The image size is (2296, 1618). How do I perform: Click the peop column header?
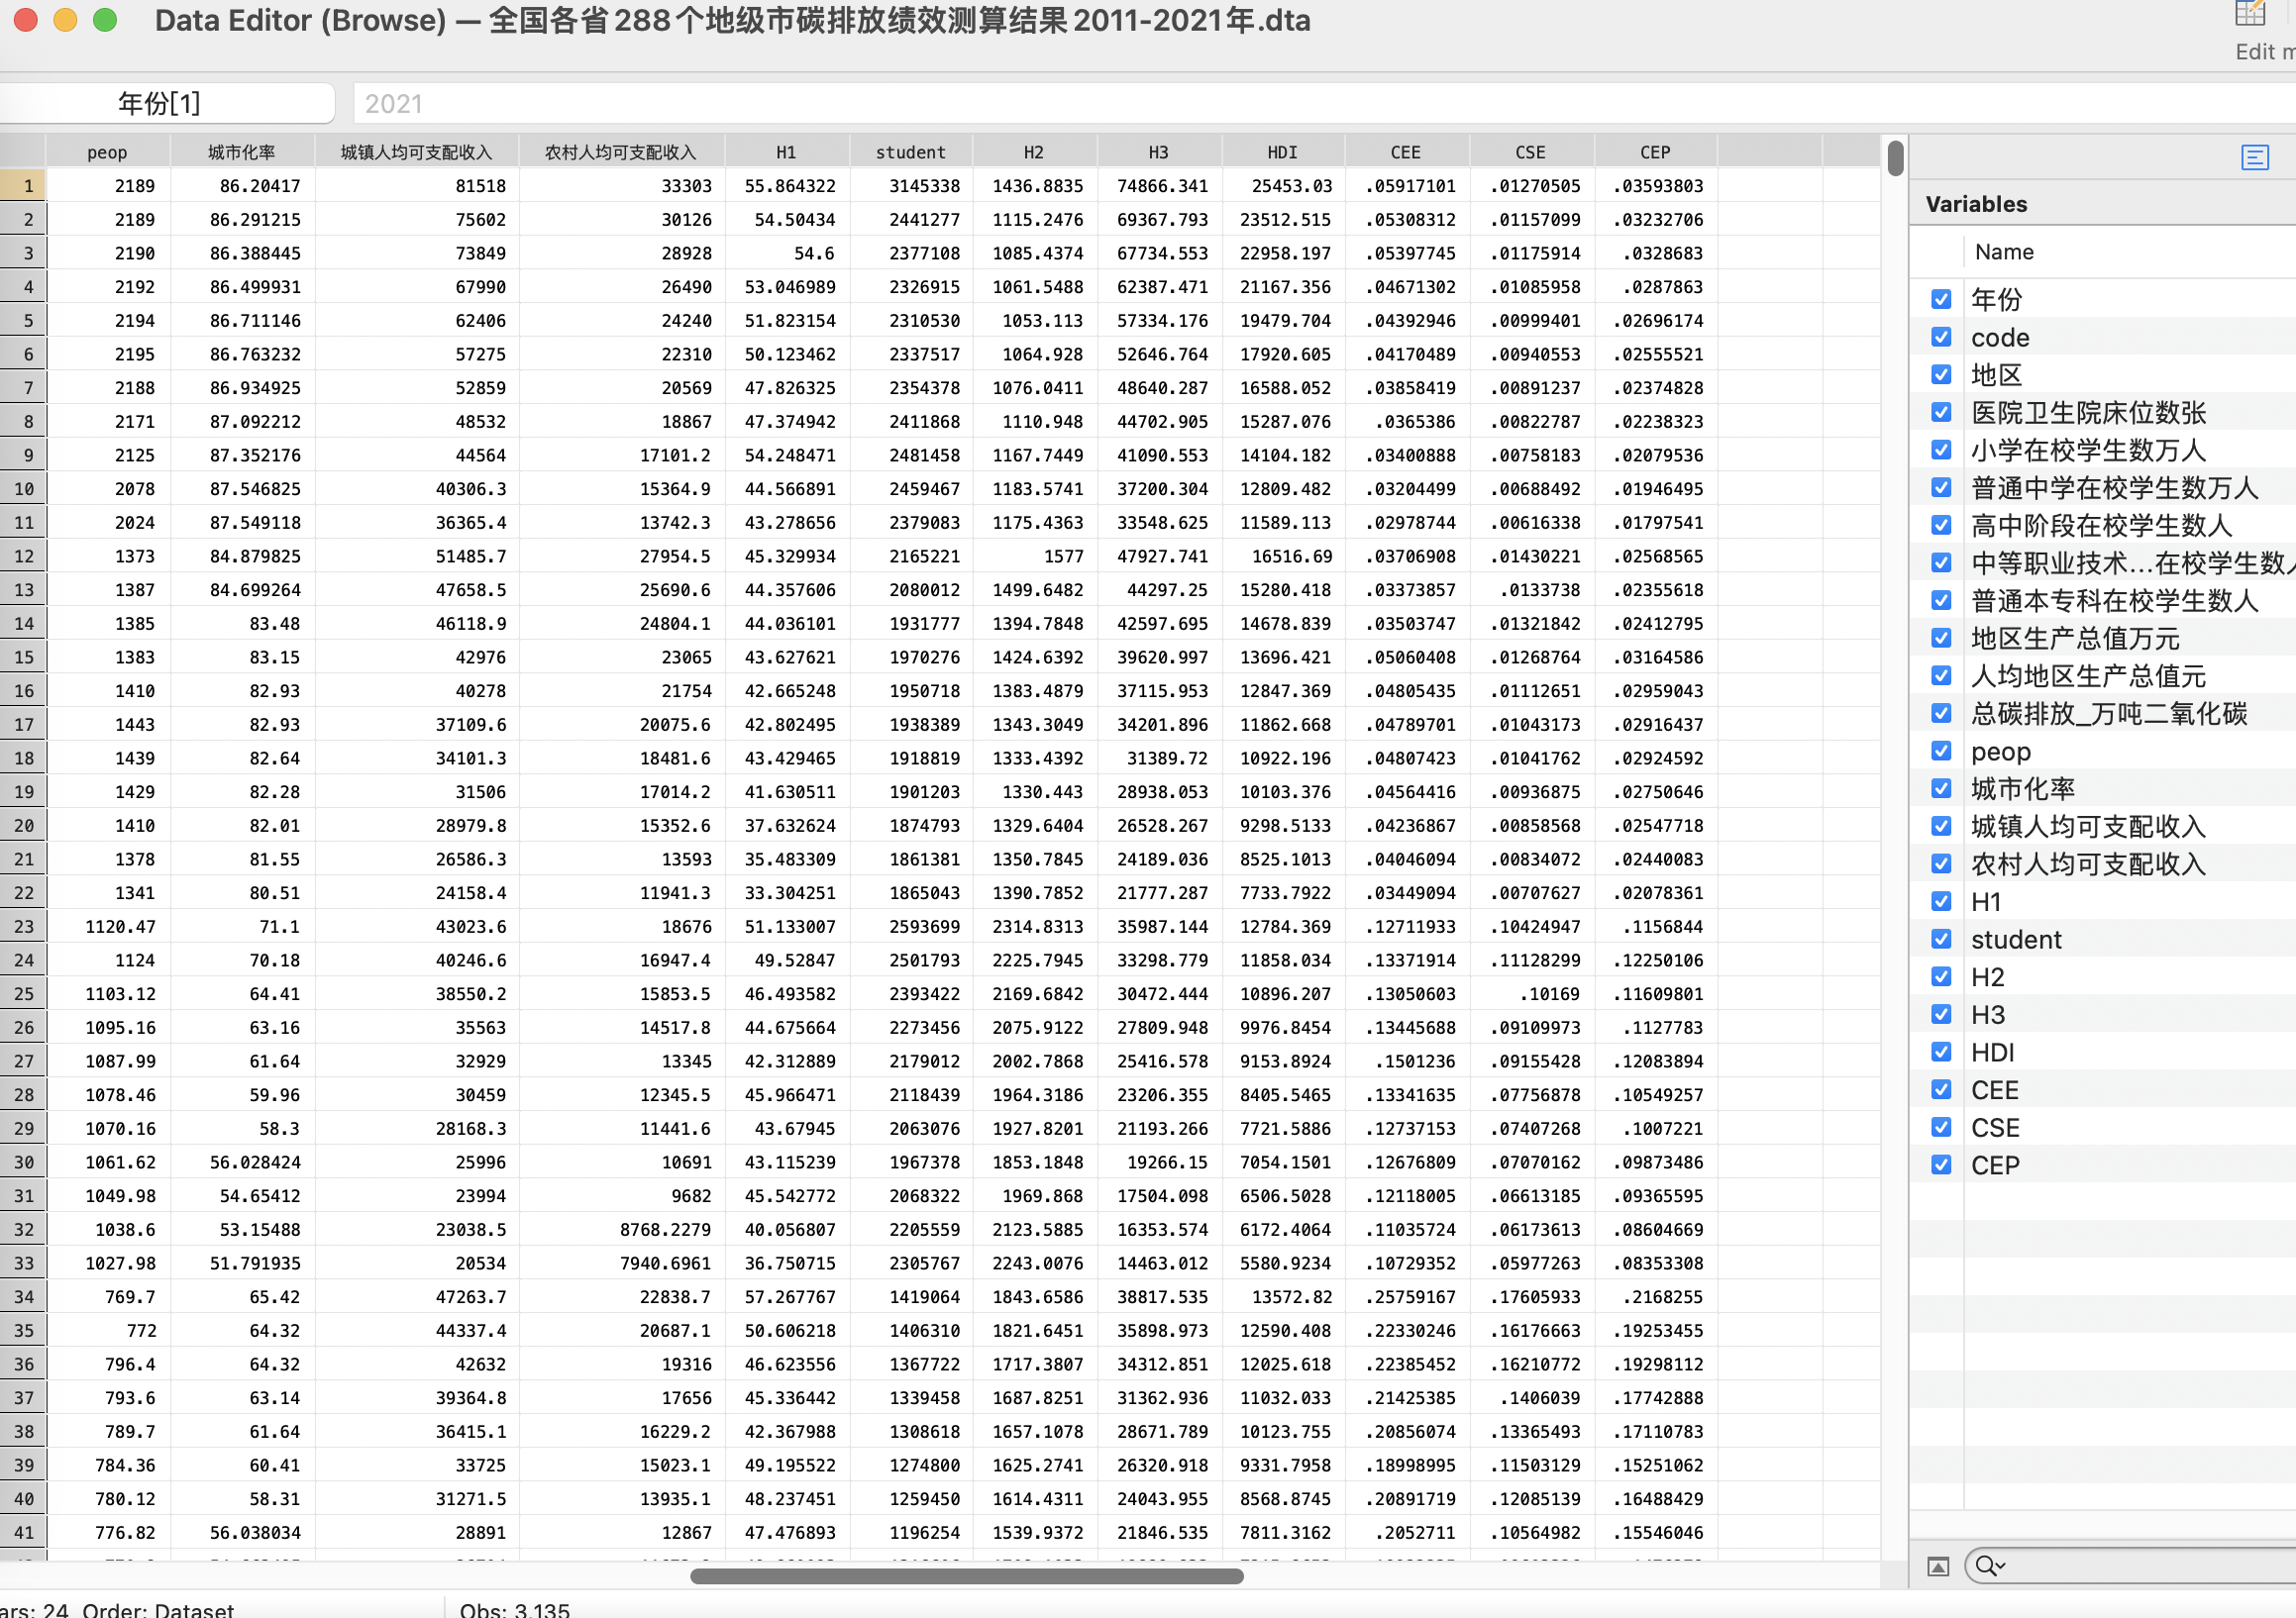107,152
